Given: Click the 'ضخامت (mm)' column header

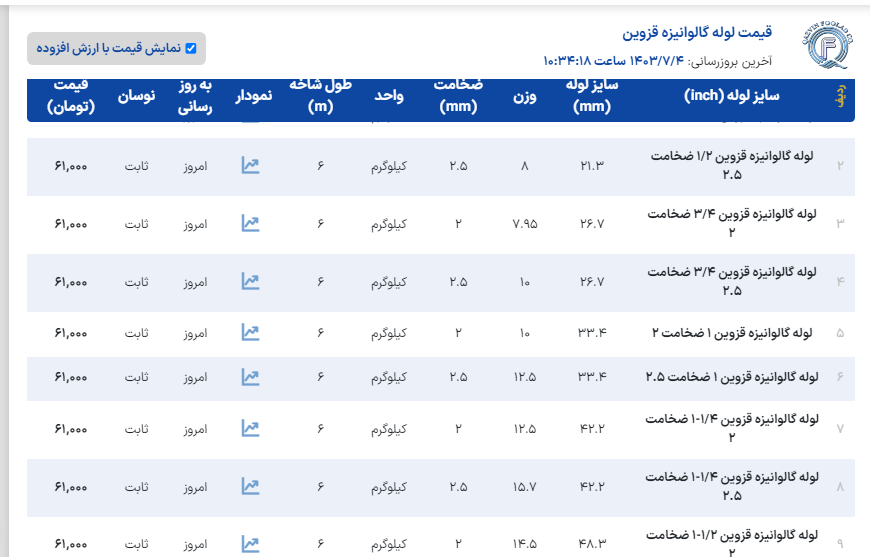Looking at the screenshot, I should pyautogui.click(x=459, y=96).
